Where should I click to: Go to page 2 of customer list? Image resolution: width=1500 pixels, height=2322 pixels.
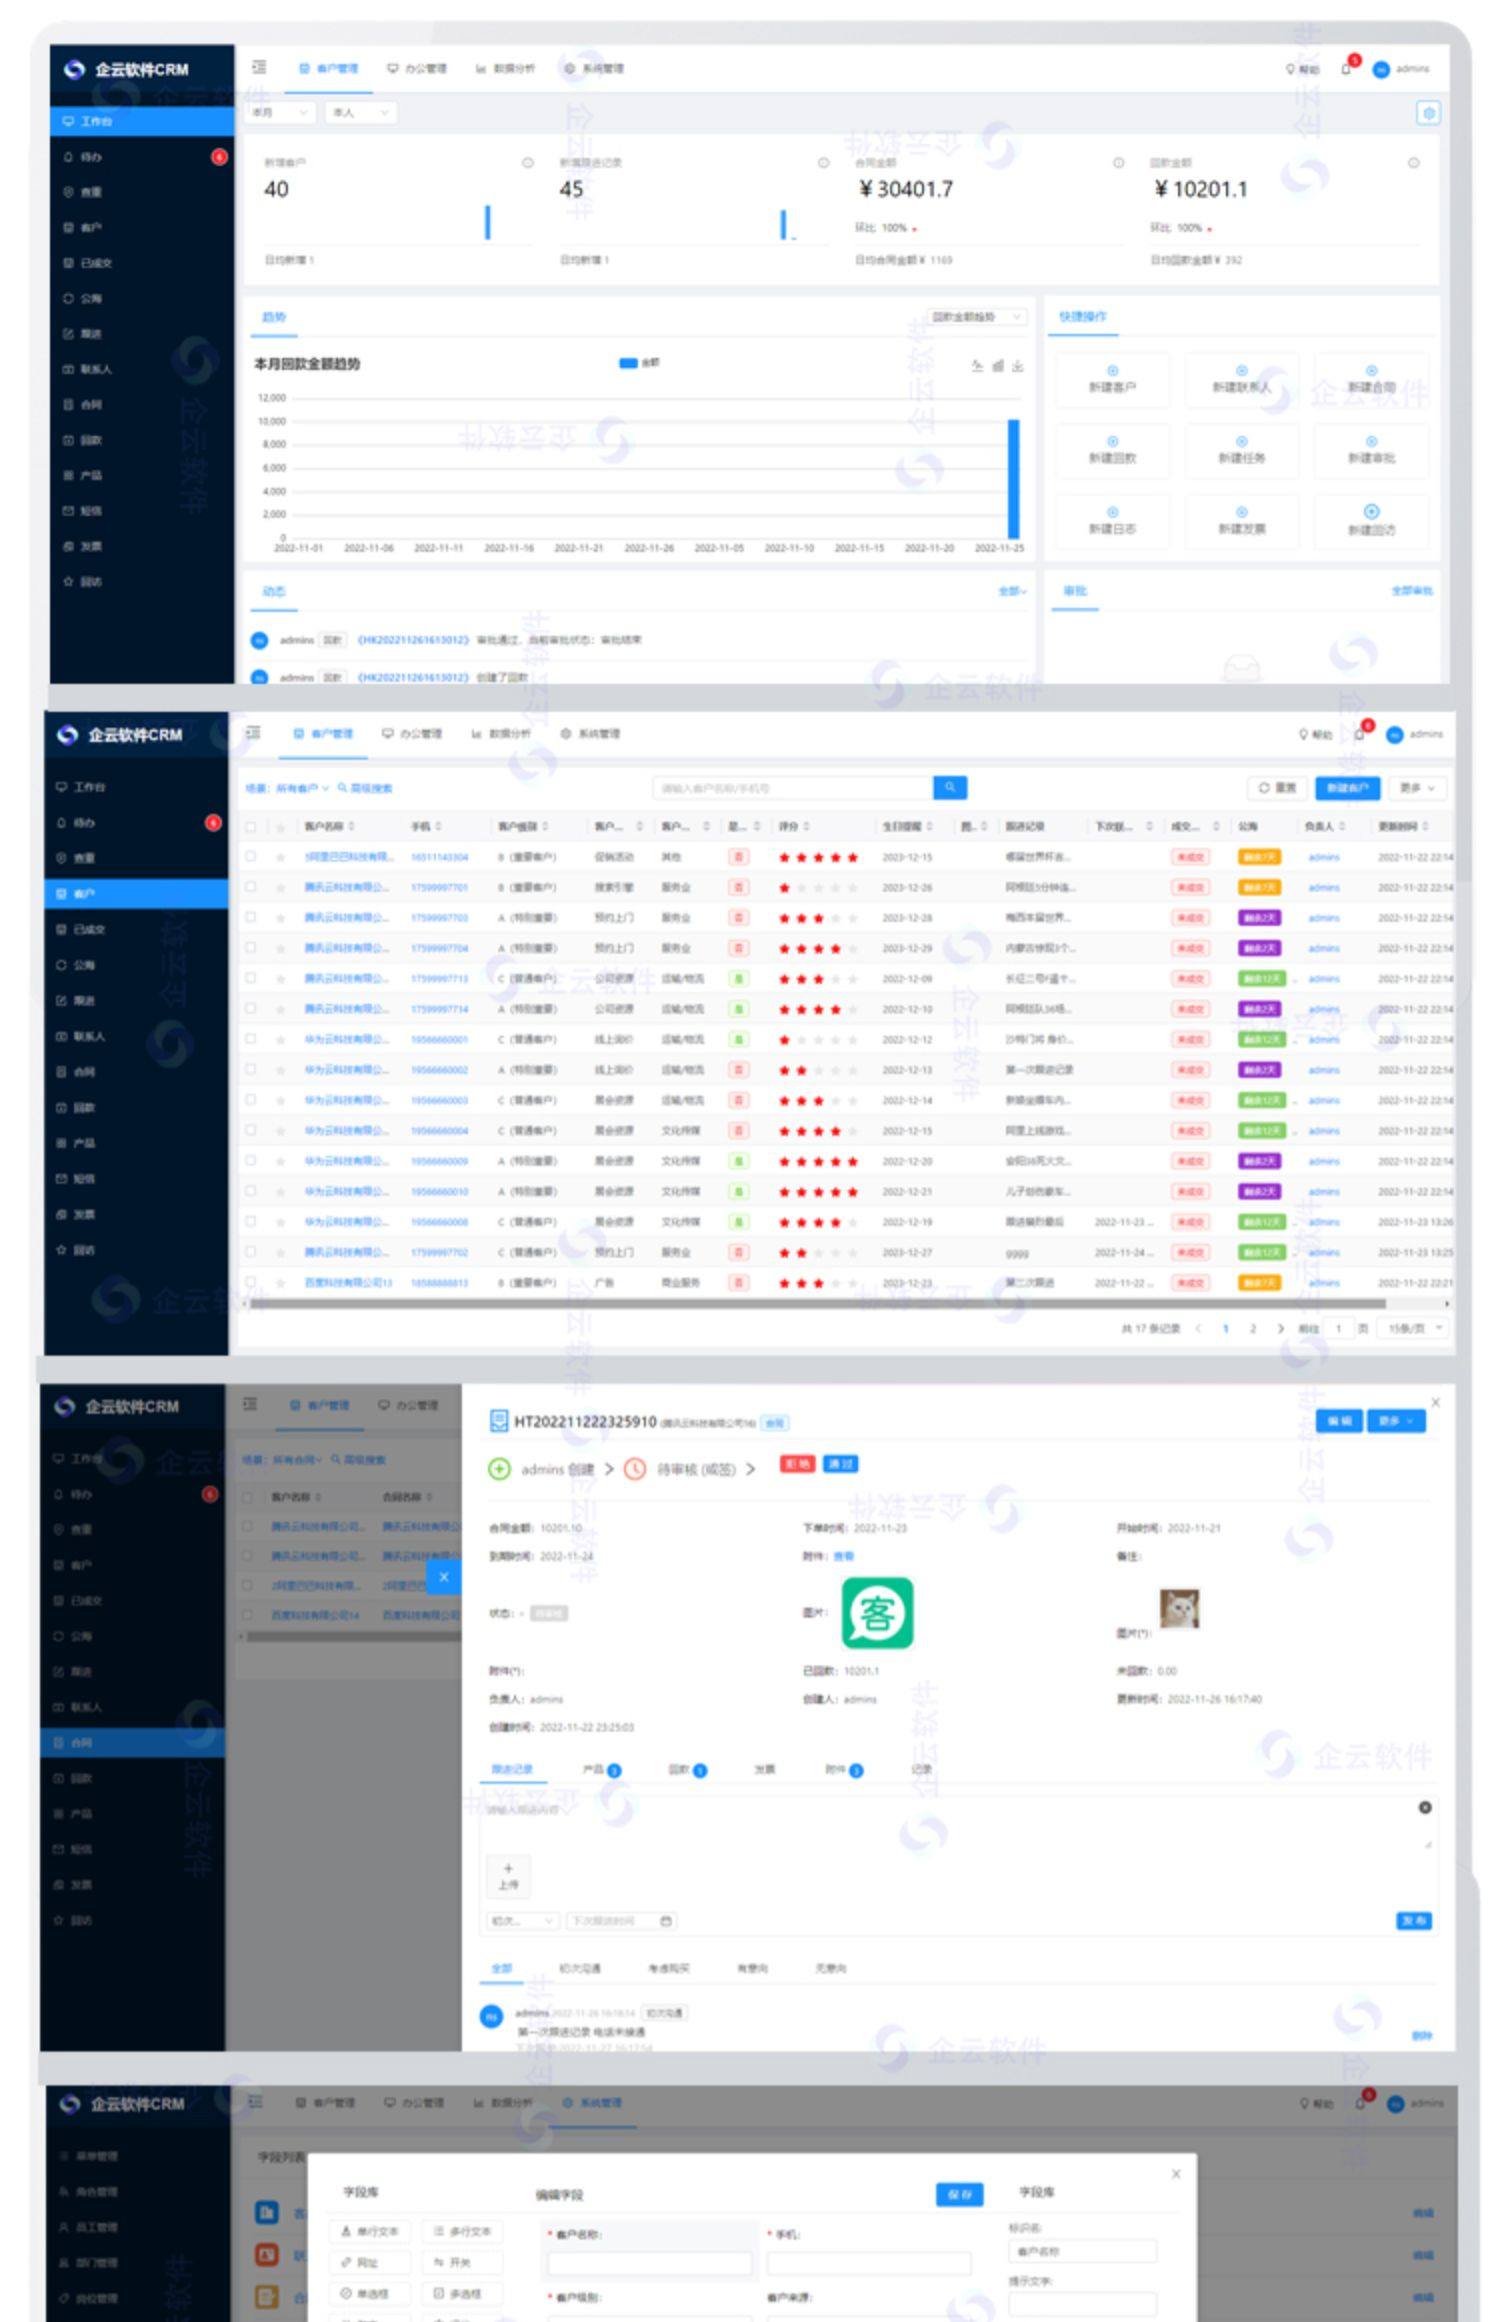point(1252,1329)
